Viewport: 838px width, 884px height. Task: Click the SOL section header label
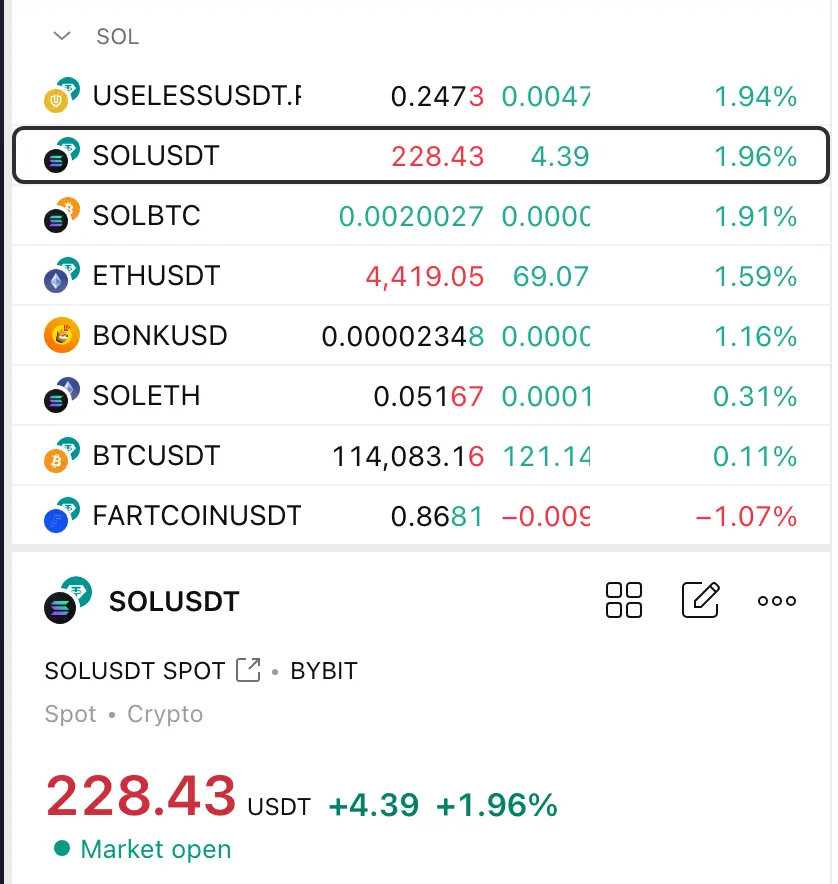click(x=117, y=37)
